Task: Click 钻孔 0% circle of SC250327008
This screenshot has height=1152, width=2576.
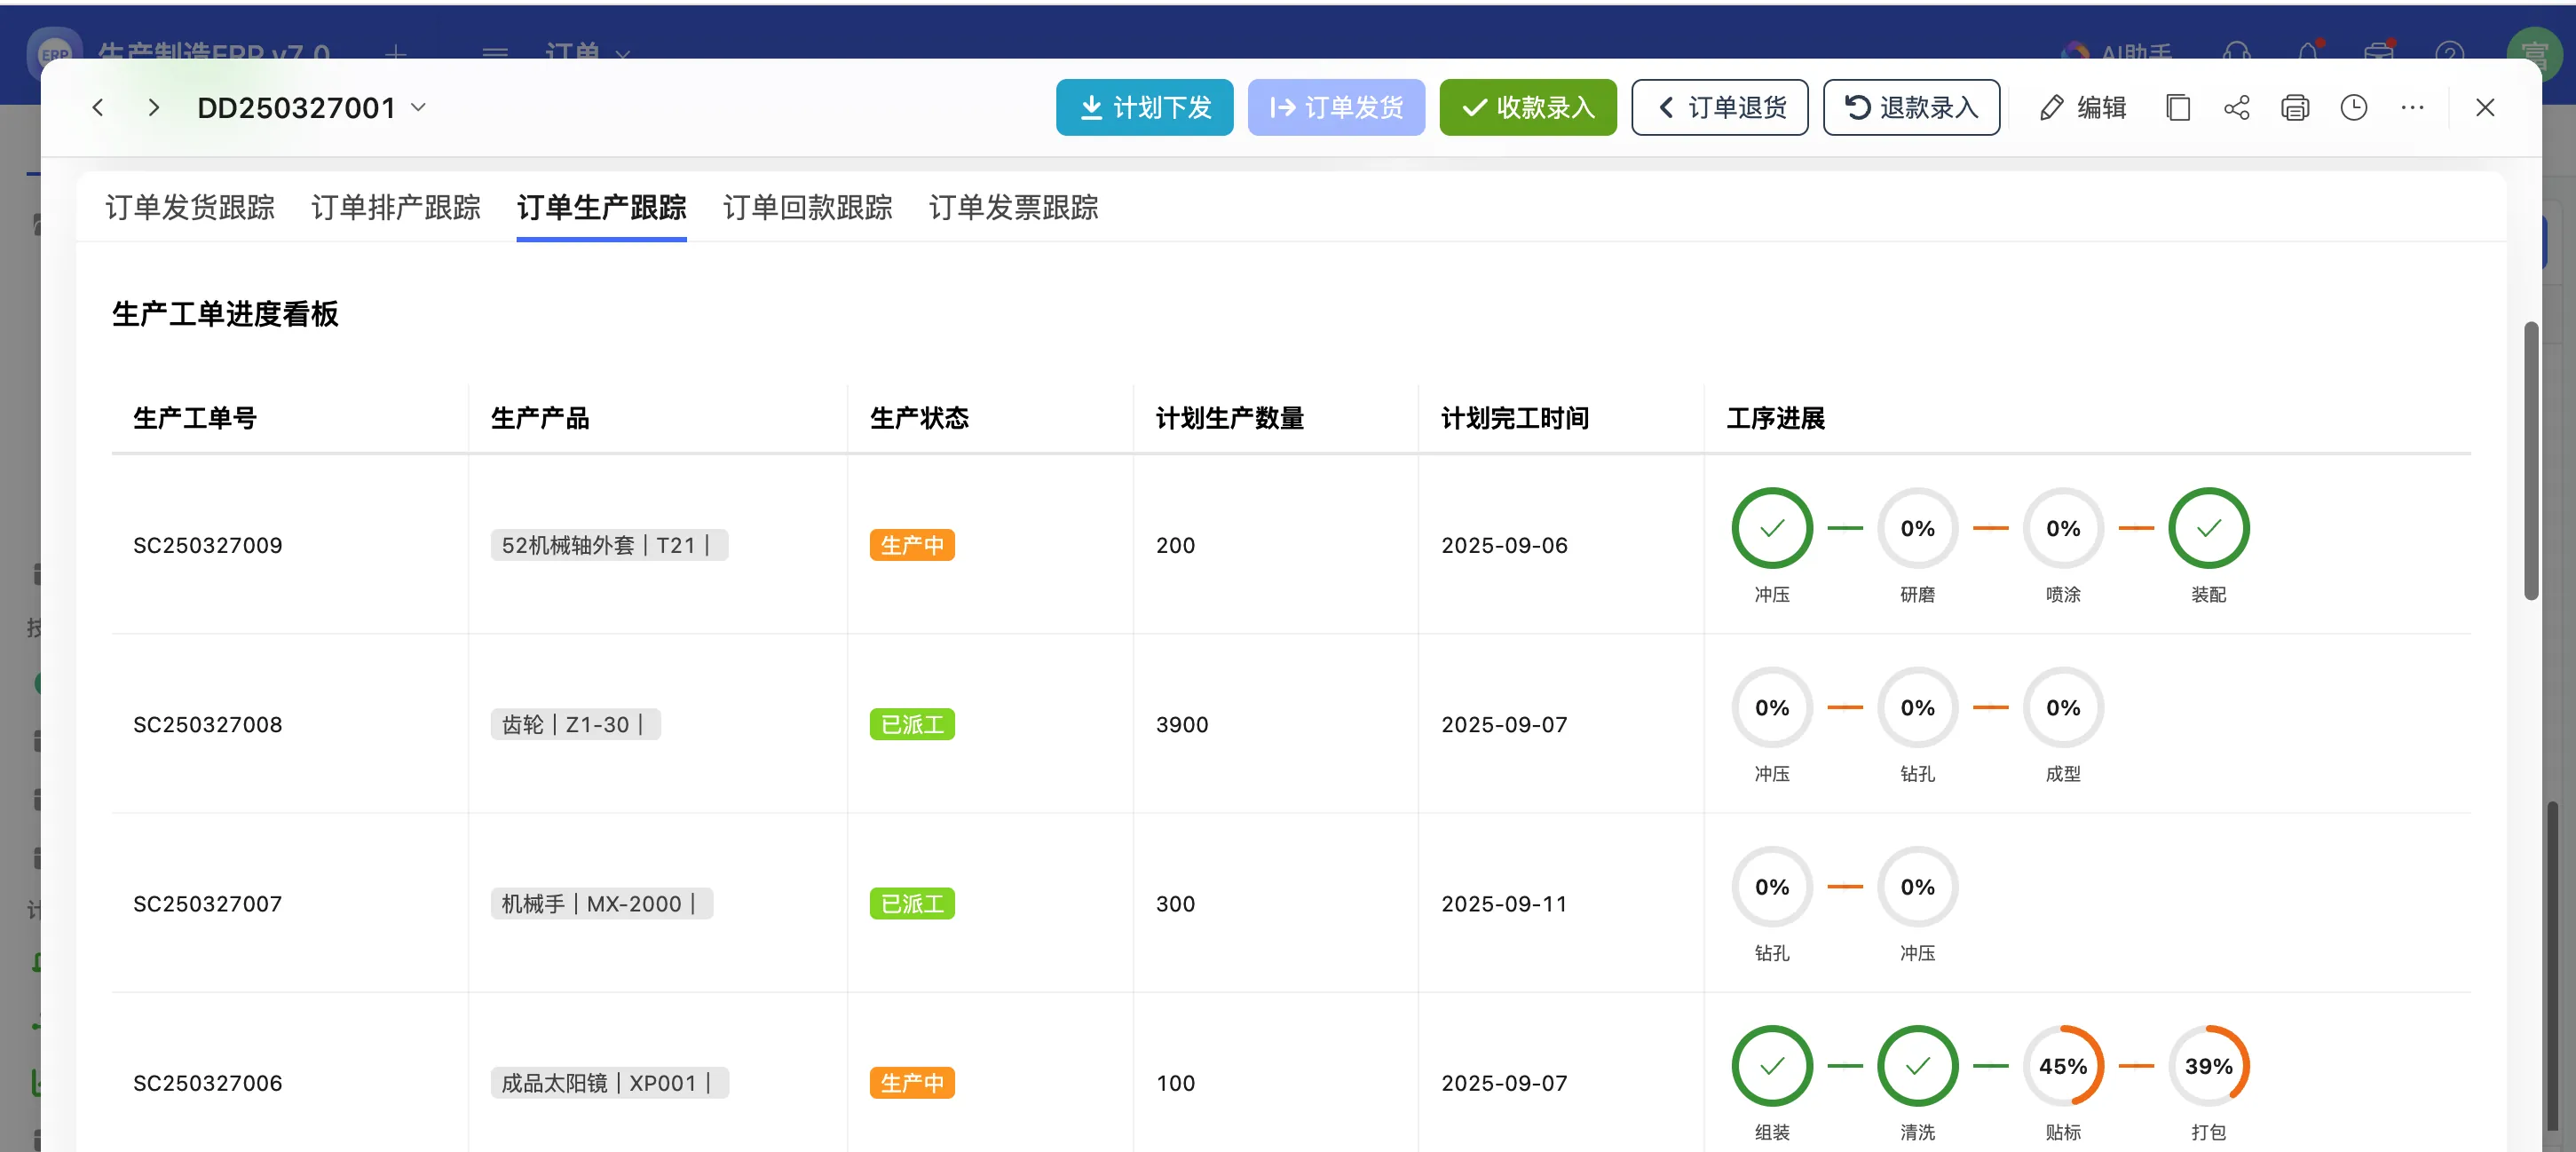Action: click(x=1917, y=707)
